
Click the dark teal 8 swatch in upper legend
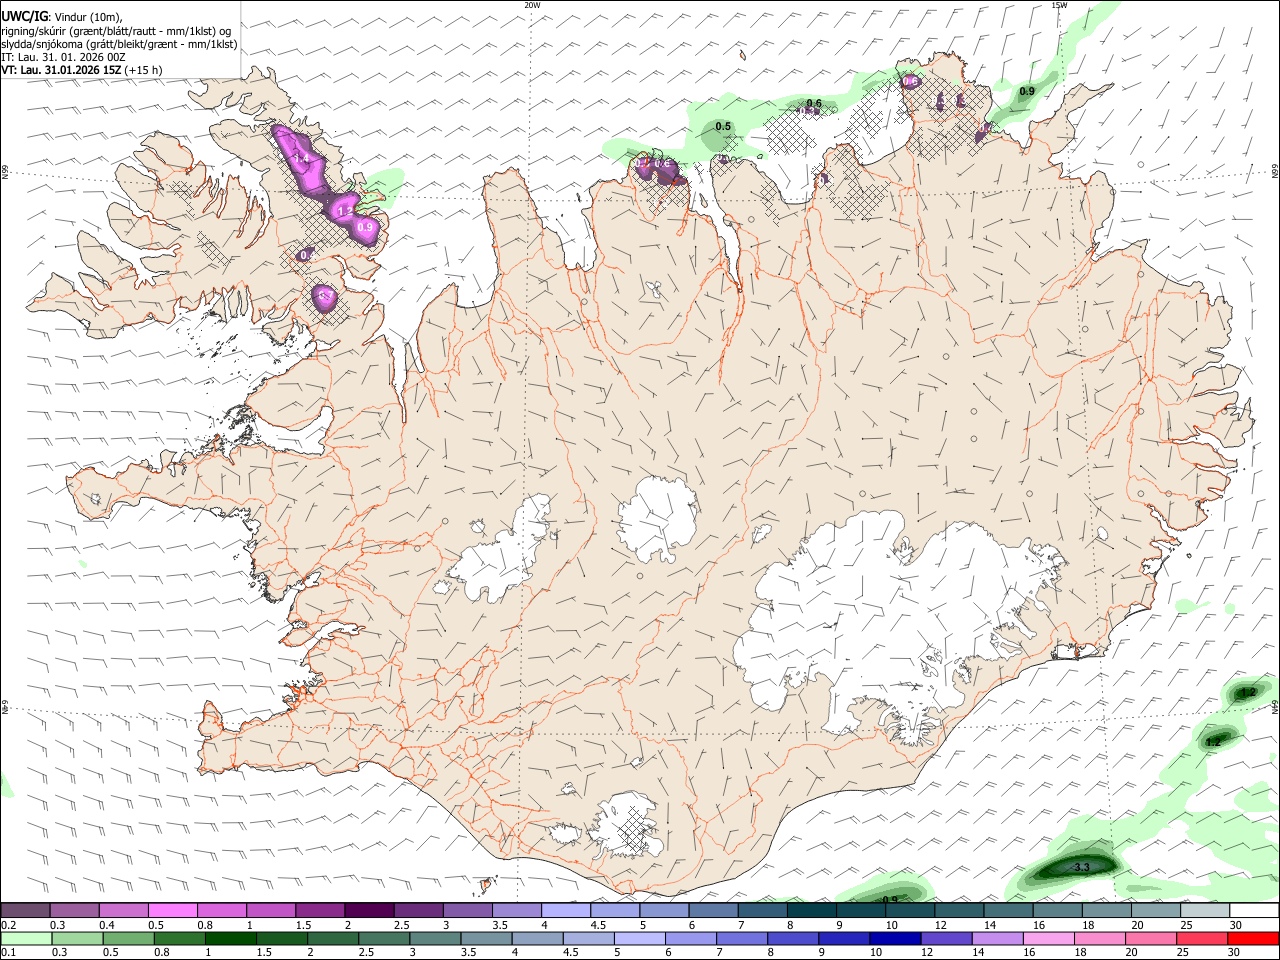tap(812, 910)
